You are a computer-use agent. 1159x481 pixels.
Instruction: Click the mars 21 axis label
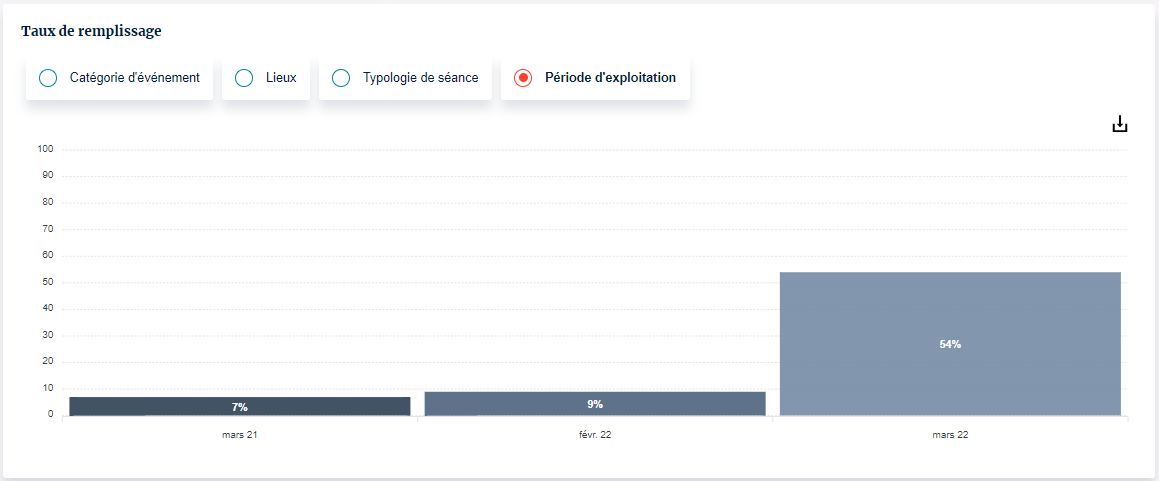pyautogui.click(x=239, y=435)
